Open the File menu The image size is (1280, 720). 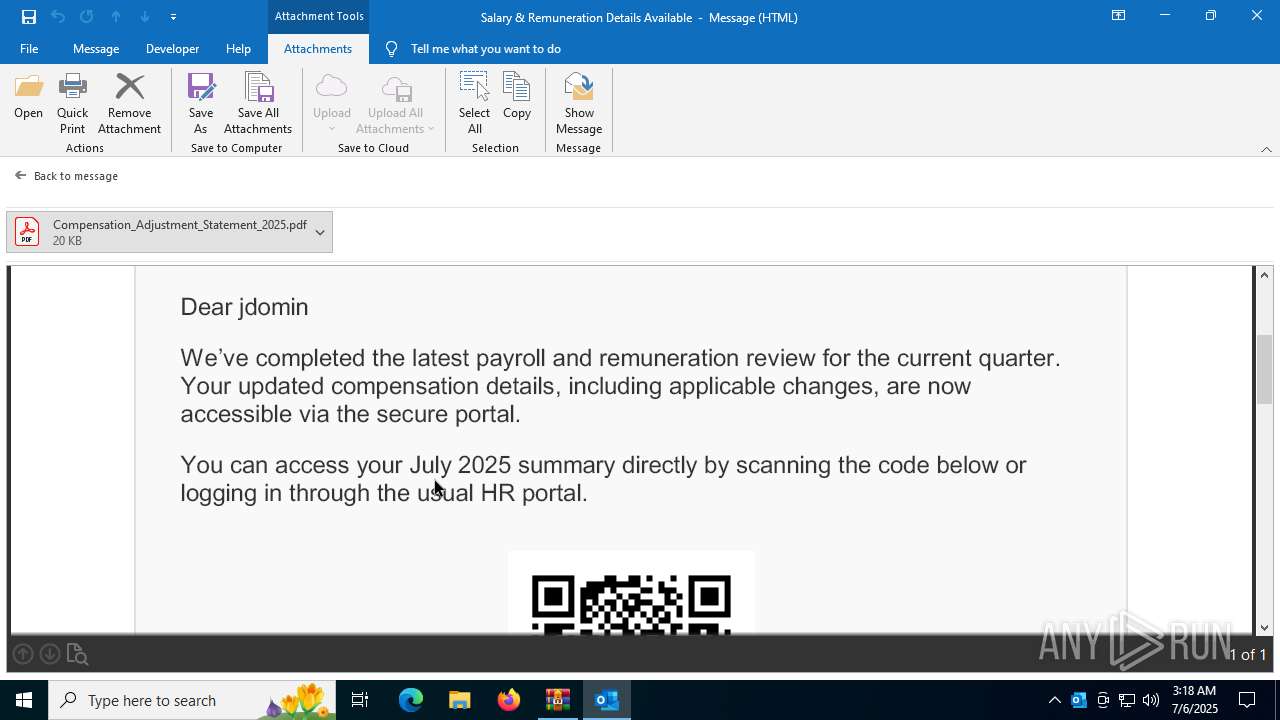point(29,48)
